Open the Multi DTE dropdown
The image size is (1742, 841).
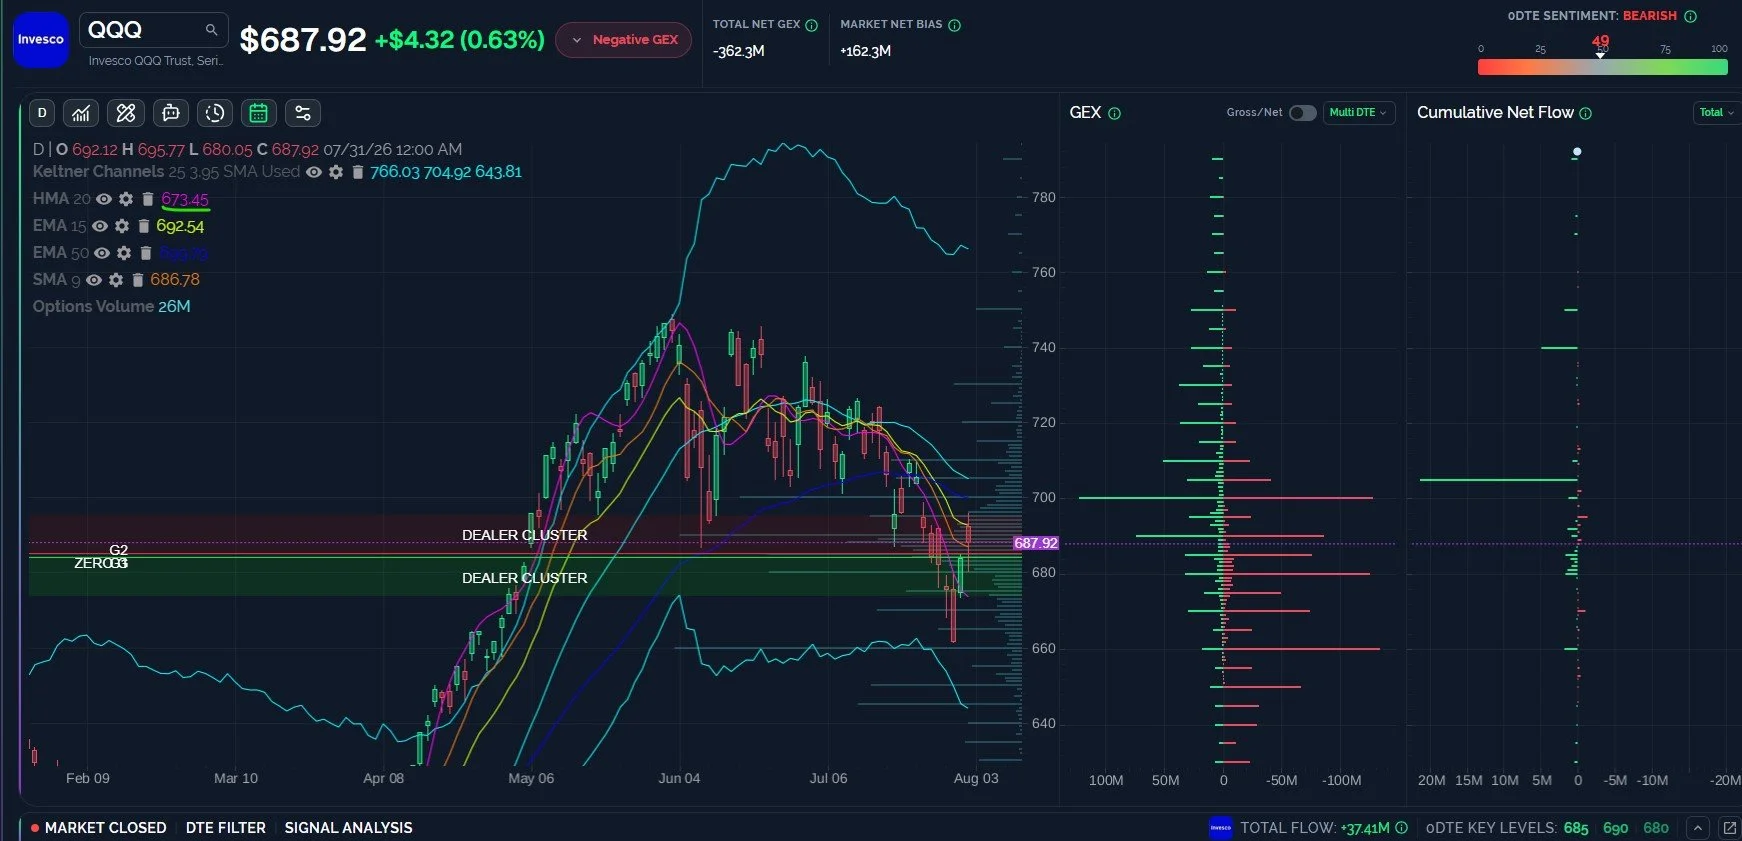pyautogui.click(x=1358, y=113)
